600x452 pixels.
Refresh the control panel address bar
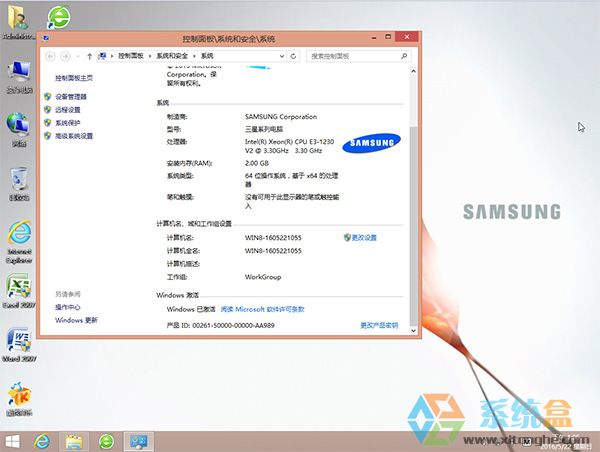(x=293, y=56)
